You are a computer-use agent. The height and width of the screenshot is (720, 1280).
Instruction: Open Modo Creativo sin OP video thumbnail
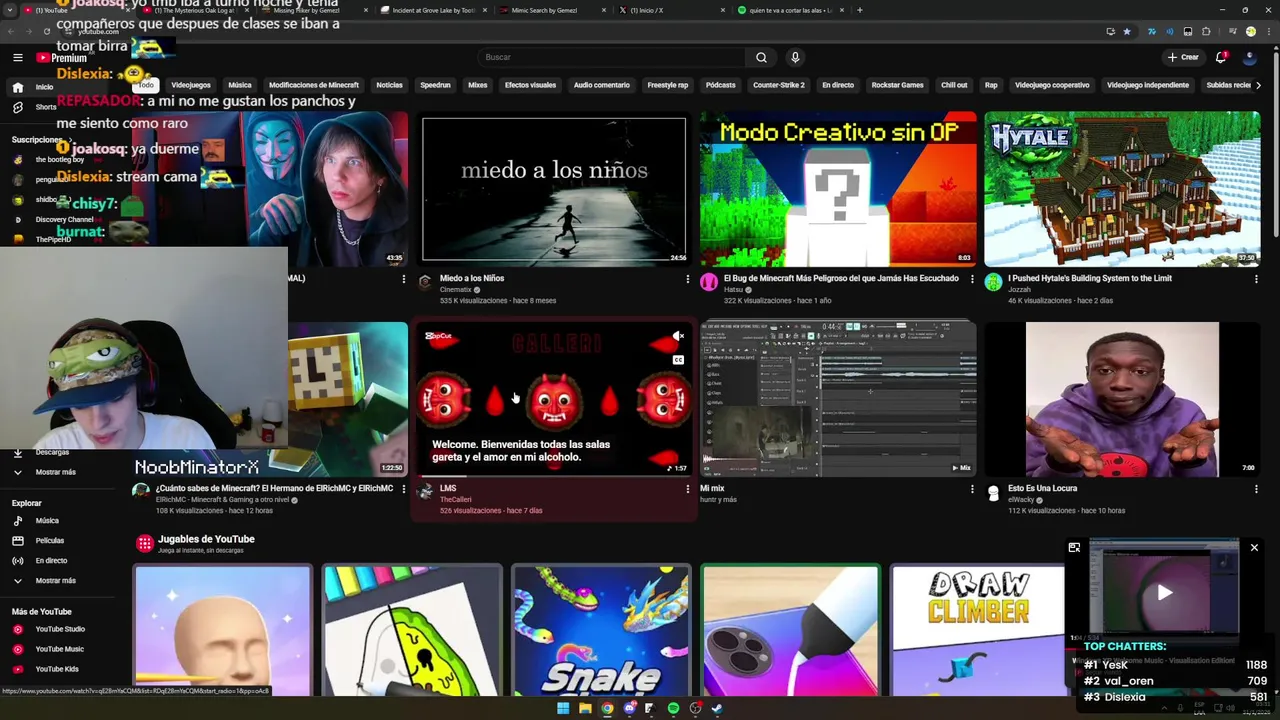[838, 188]
